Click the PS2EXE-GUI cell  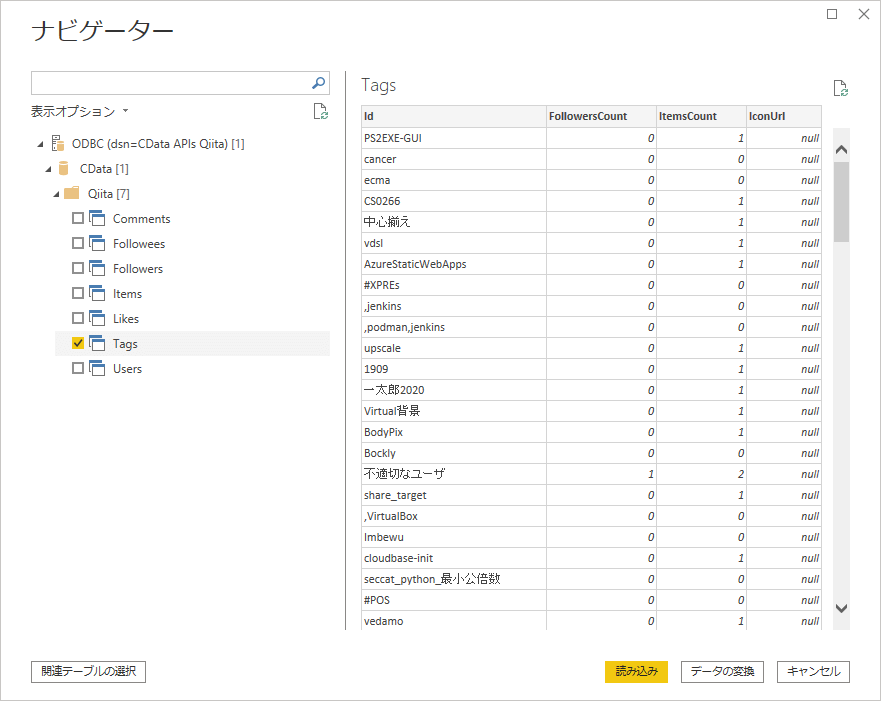point(454,138)
